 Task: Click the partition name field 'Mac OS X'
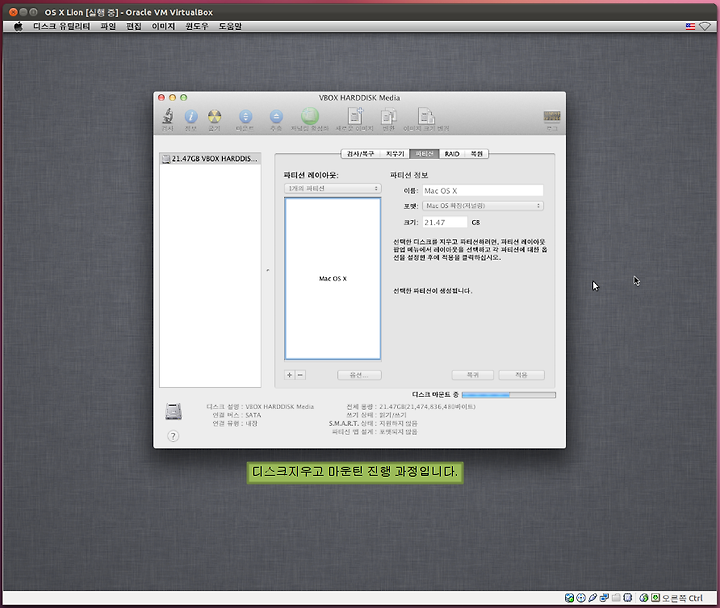(483, 191)
